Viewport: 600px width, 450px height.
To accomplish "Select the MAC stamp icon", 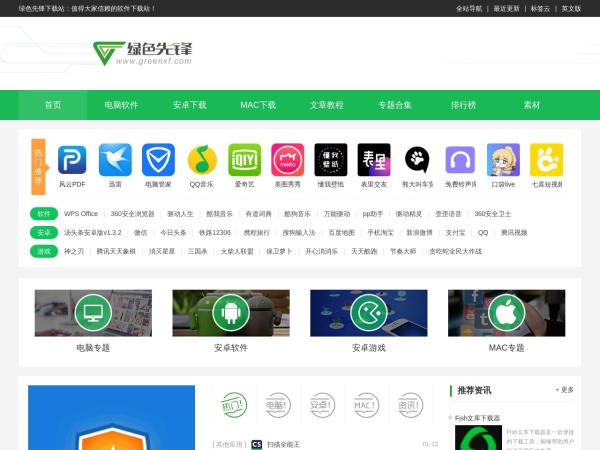I will pyautogui.click(x=366, y=405).
